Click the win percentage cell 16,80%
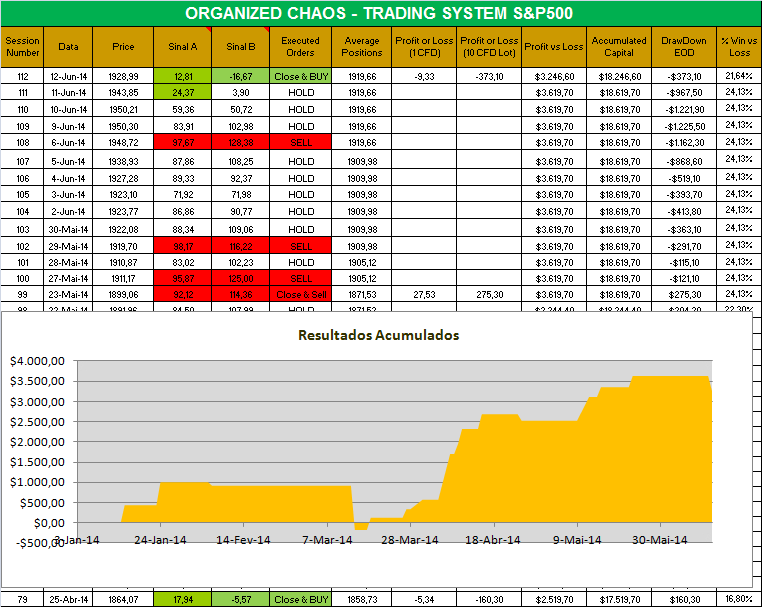Image resolution: width=762 pixels, height=607 pixels. [x=739, y=599]
